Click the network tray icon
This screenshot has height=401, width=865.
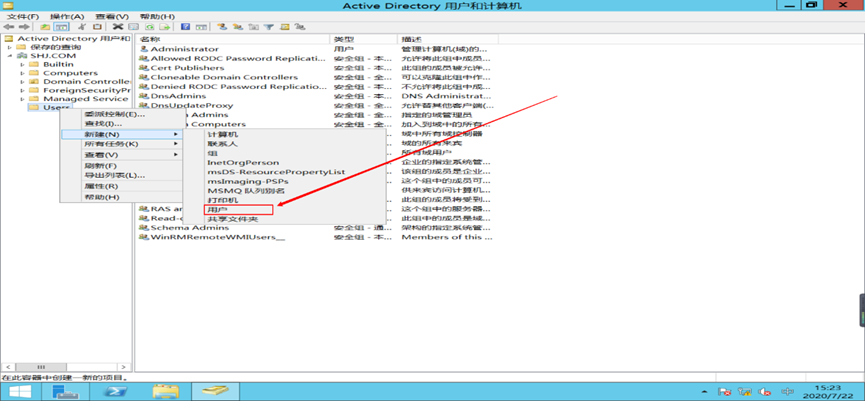pyautogui.click(x=745, y=392)
